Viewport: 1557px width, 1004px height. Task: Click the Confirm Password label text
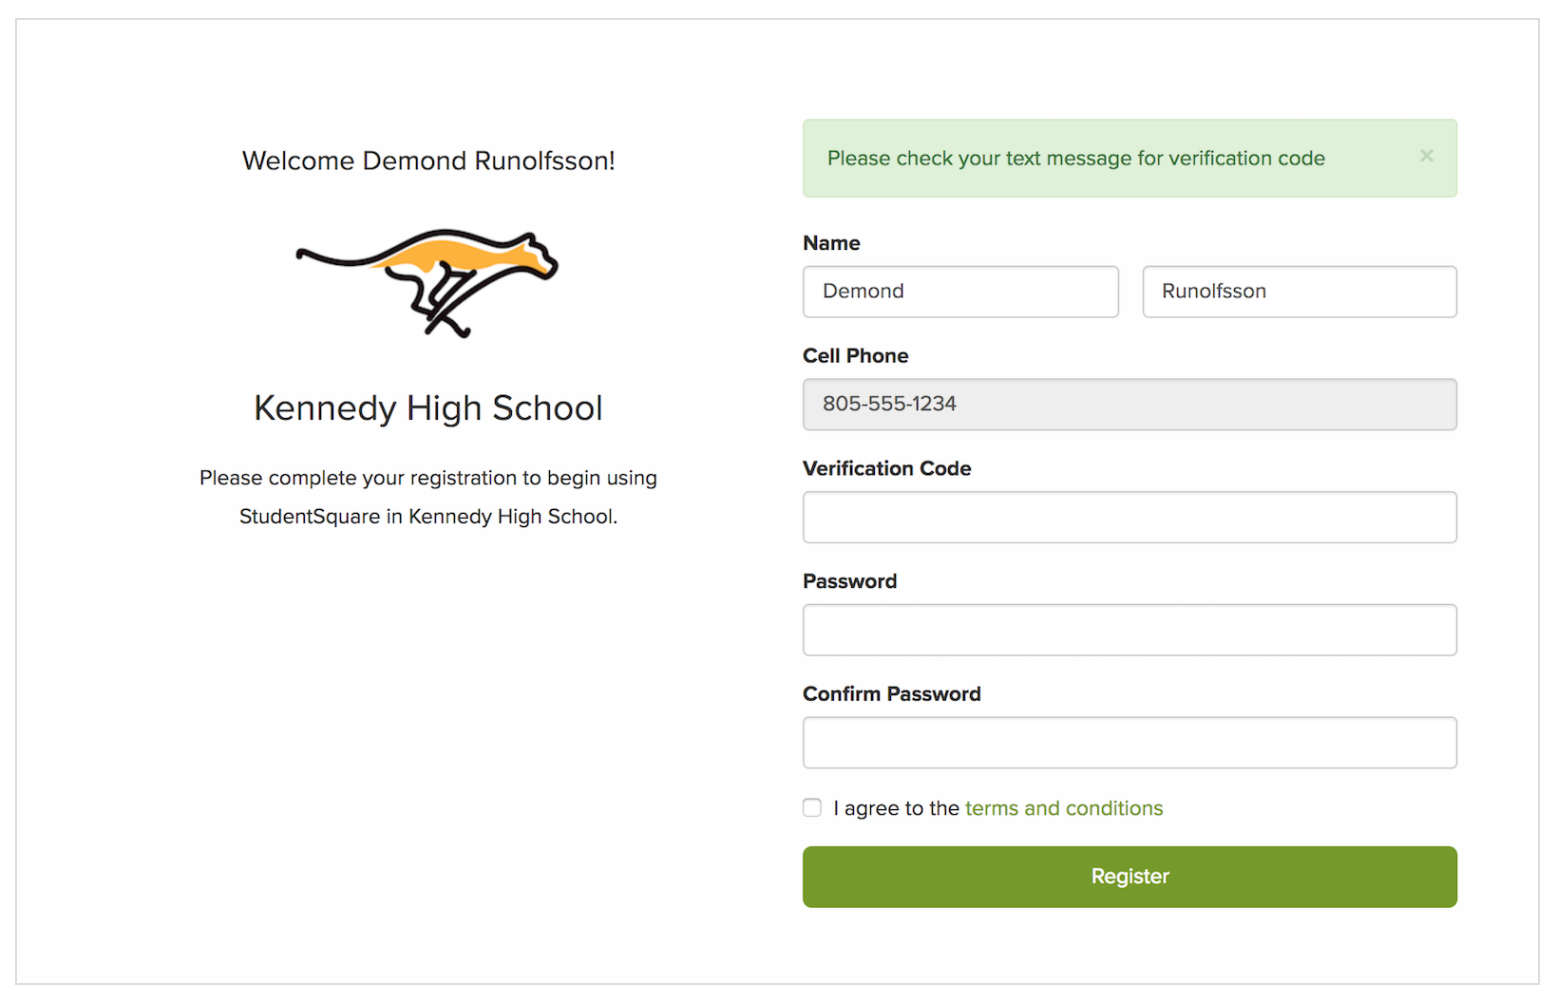point(891,693)
